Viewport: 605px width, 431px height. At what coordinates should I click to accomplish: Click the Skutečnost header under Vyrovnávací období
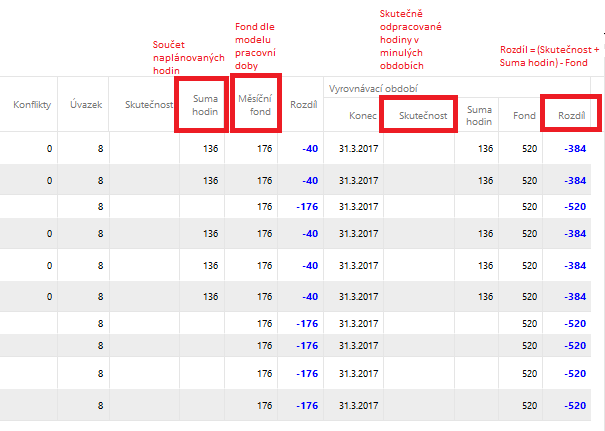[x=423, y=115]
